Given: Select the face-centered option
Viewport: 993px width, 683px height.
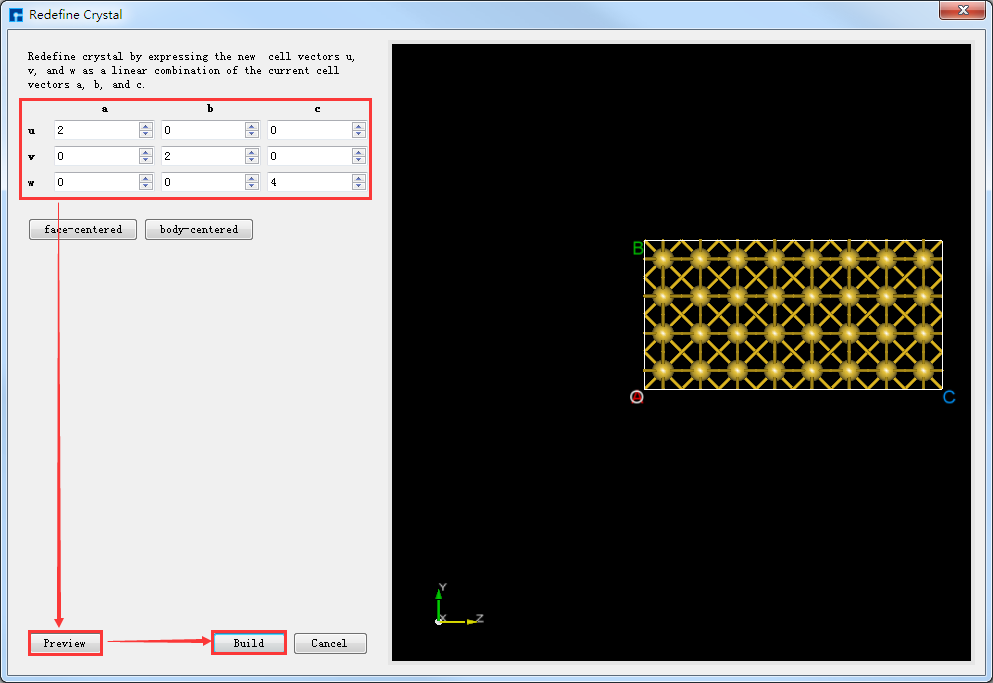Looking at the screenshot, I should tap(82, 229).
